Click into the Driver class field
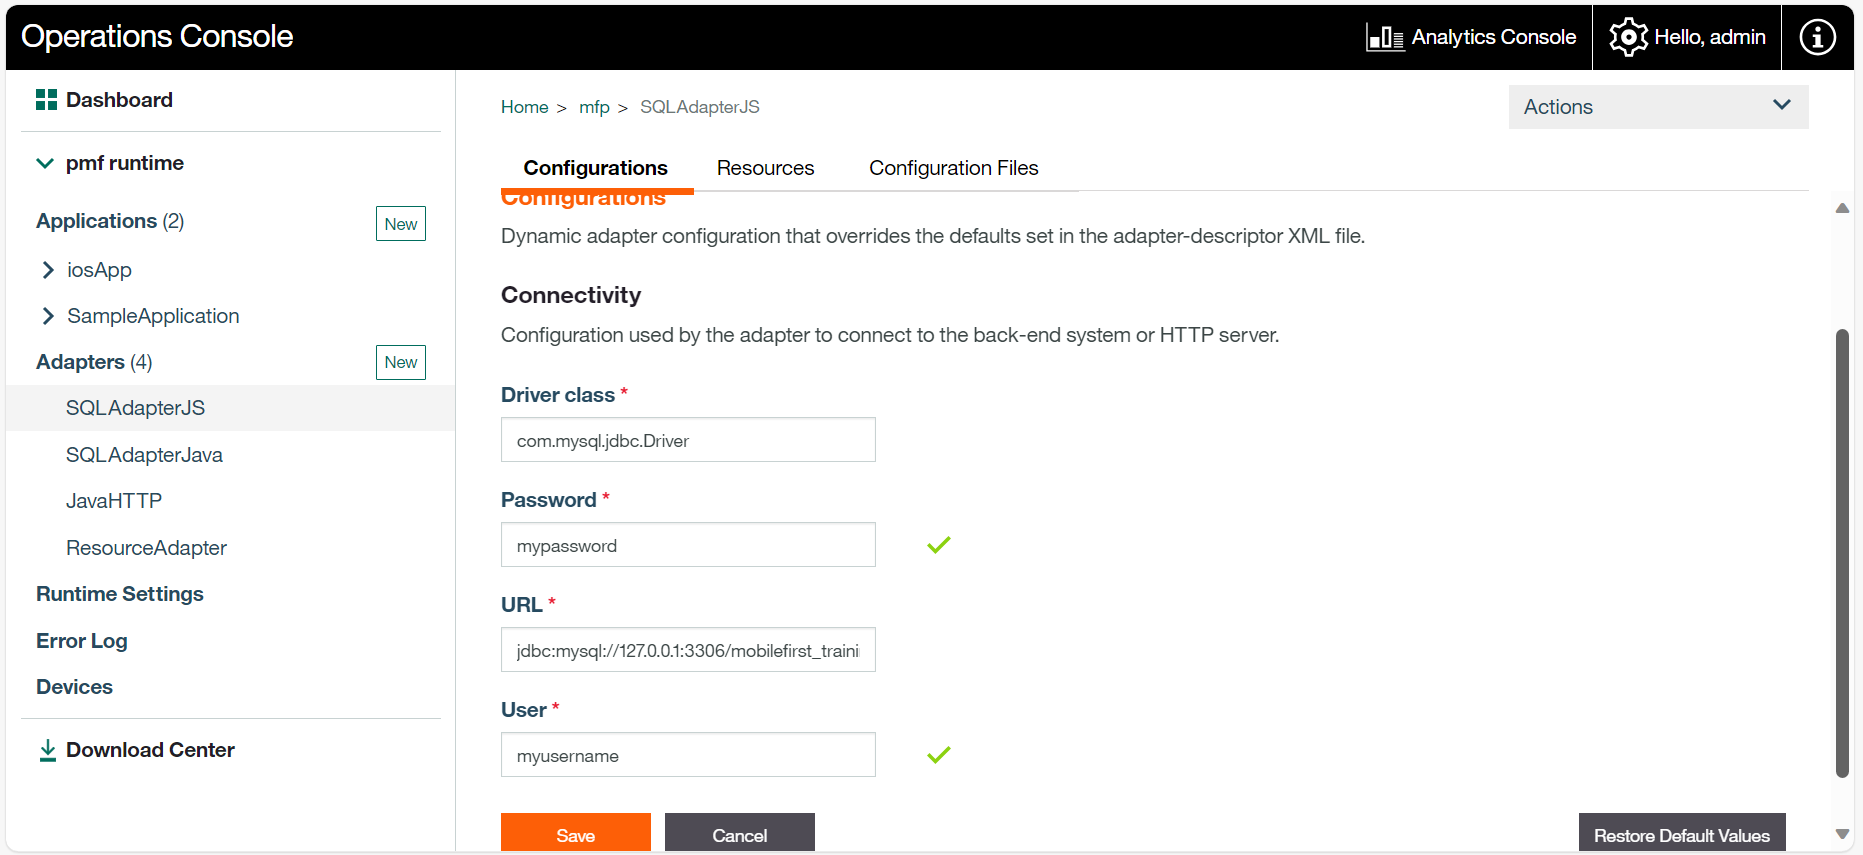This screenshot has width=1863, height=855. pyautogui.click(x=688, y=440)
